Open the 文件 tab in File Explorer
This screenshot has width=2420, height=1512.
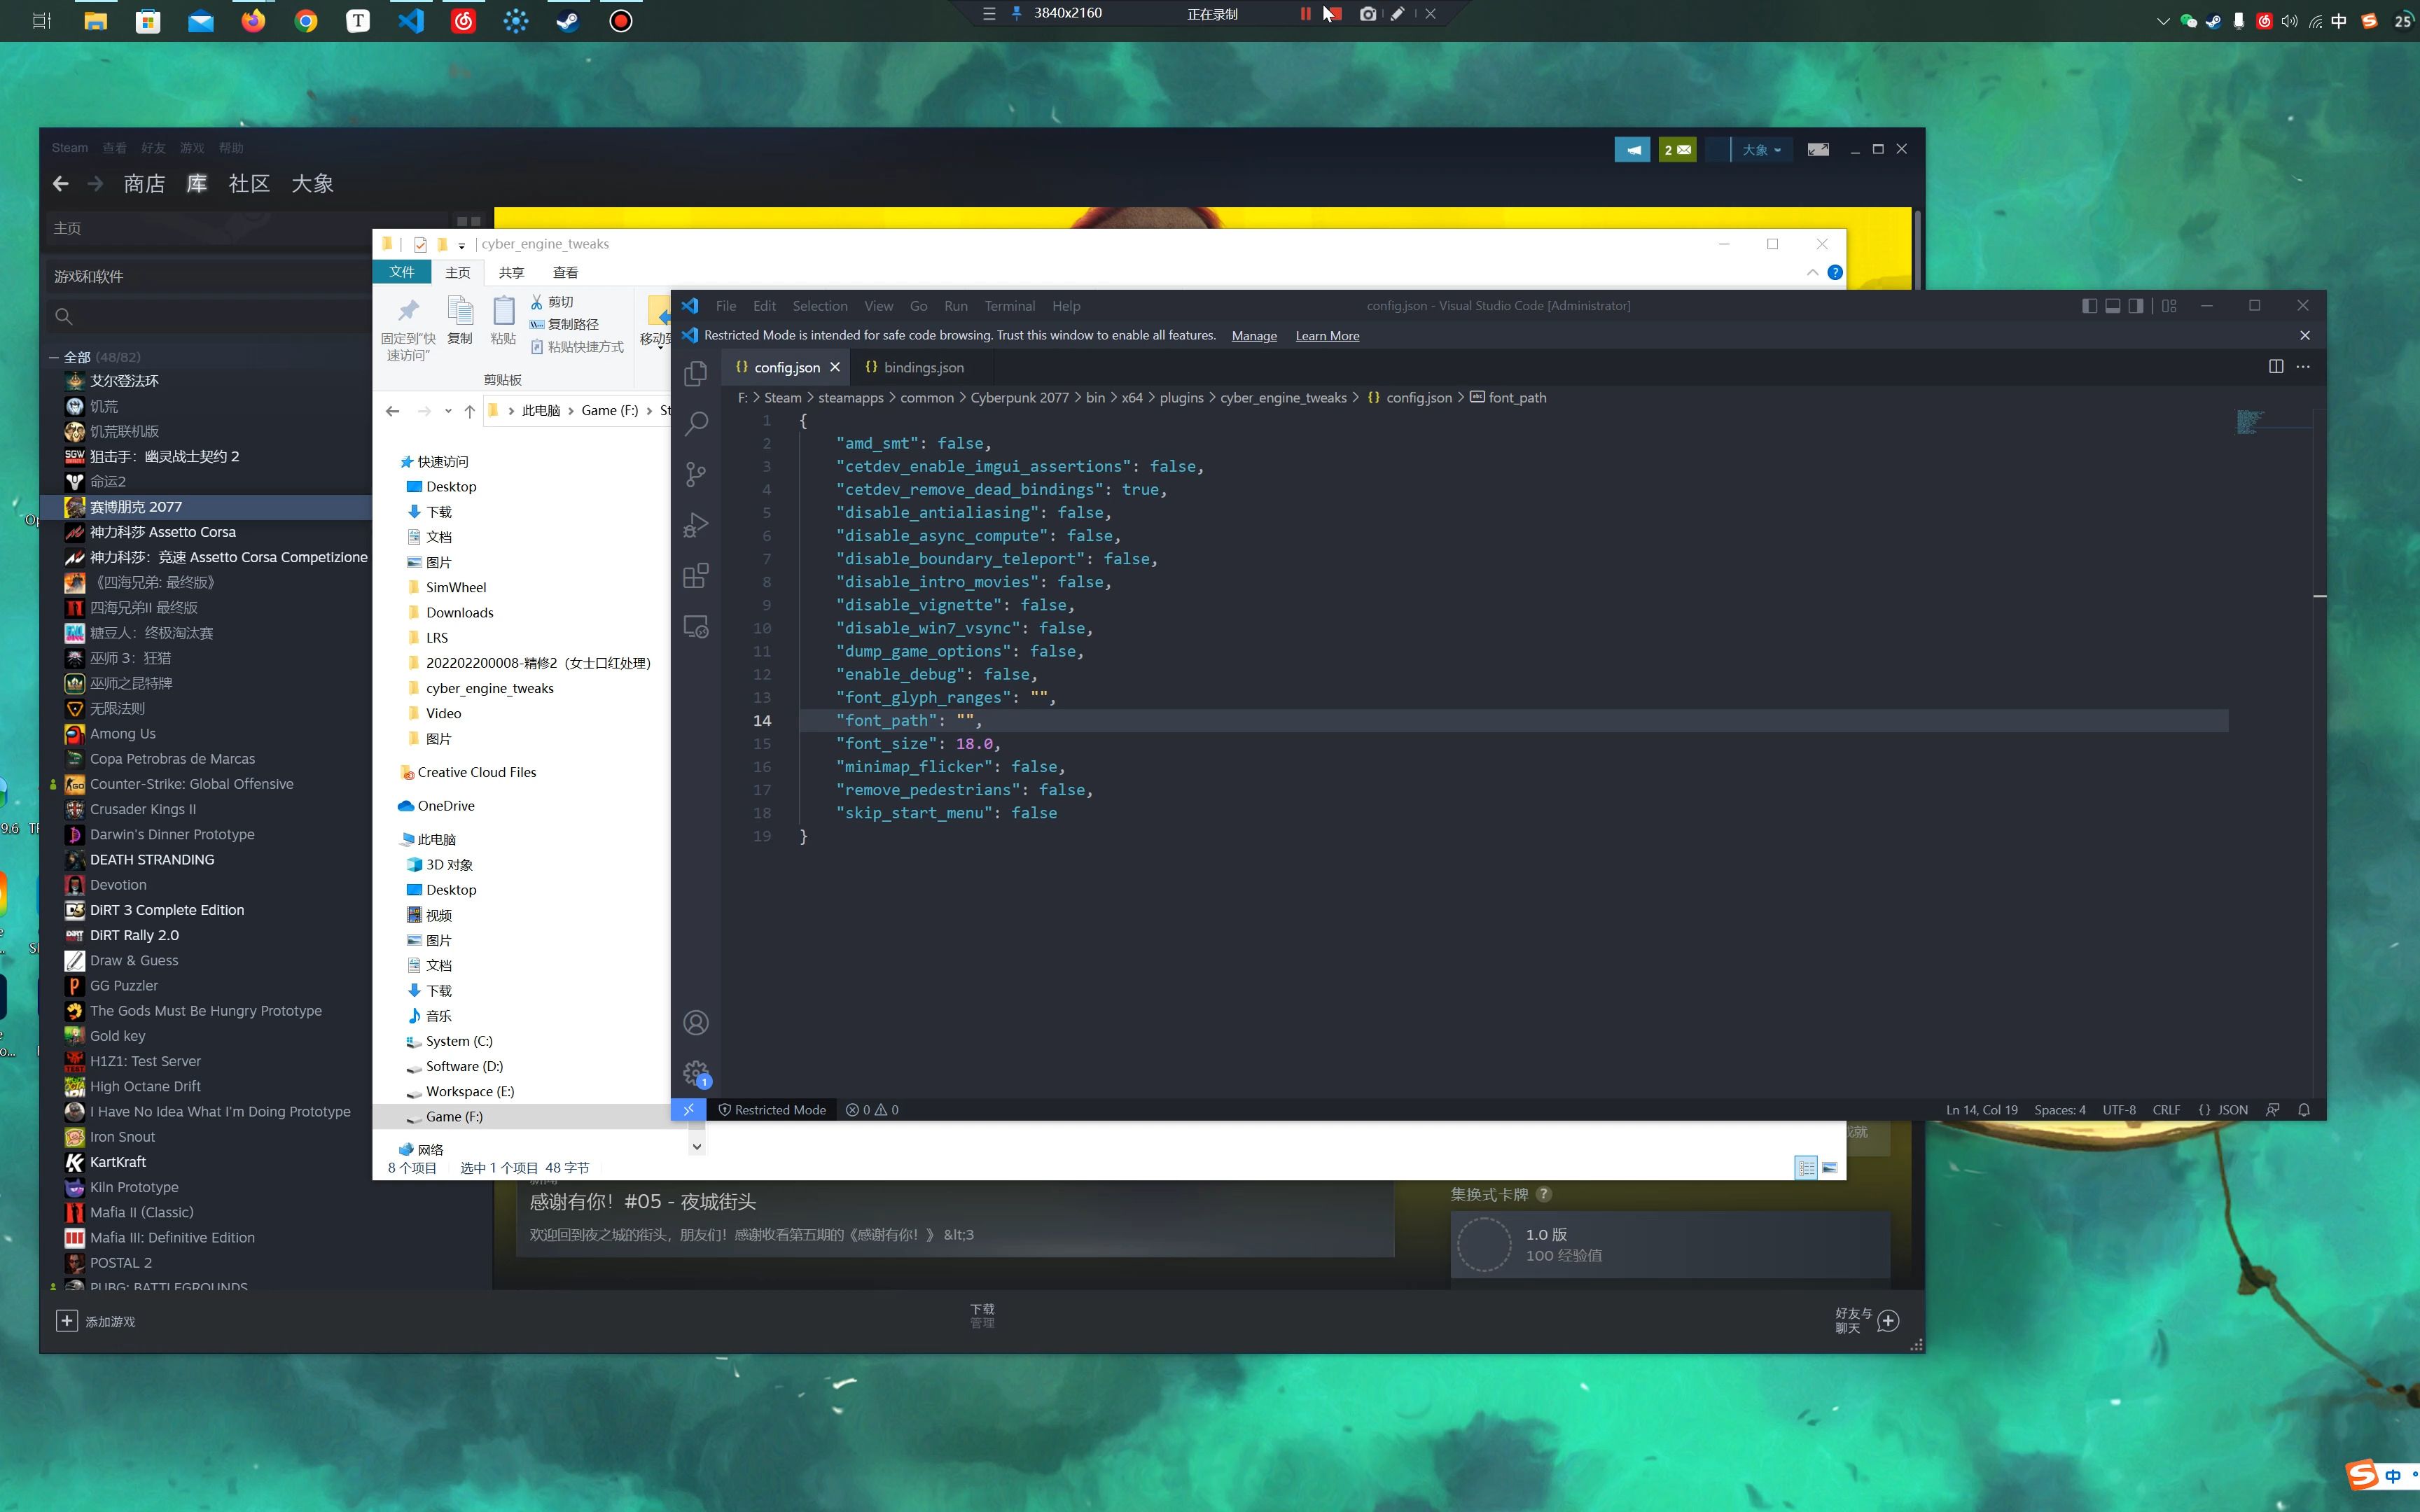click(402, 272)
